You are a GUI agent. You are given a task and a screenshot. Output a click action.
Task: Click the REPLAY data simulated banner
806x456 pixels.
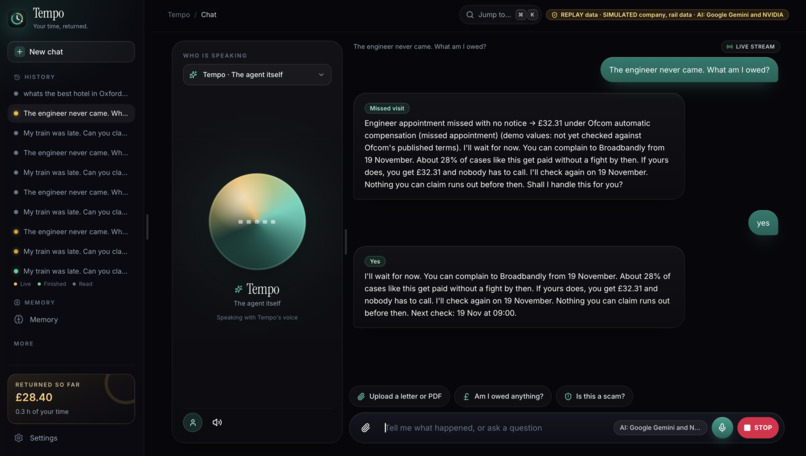pyautogui.click(x=667, y=15)
